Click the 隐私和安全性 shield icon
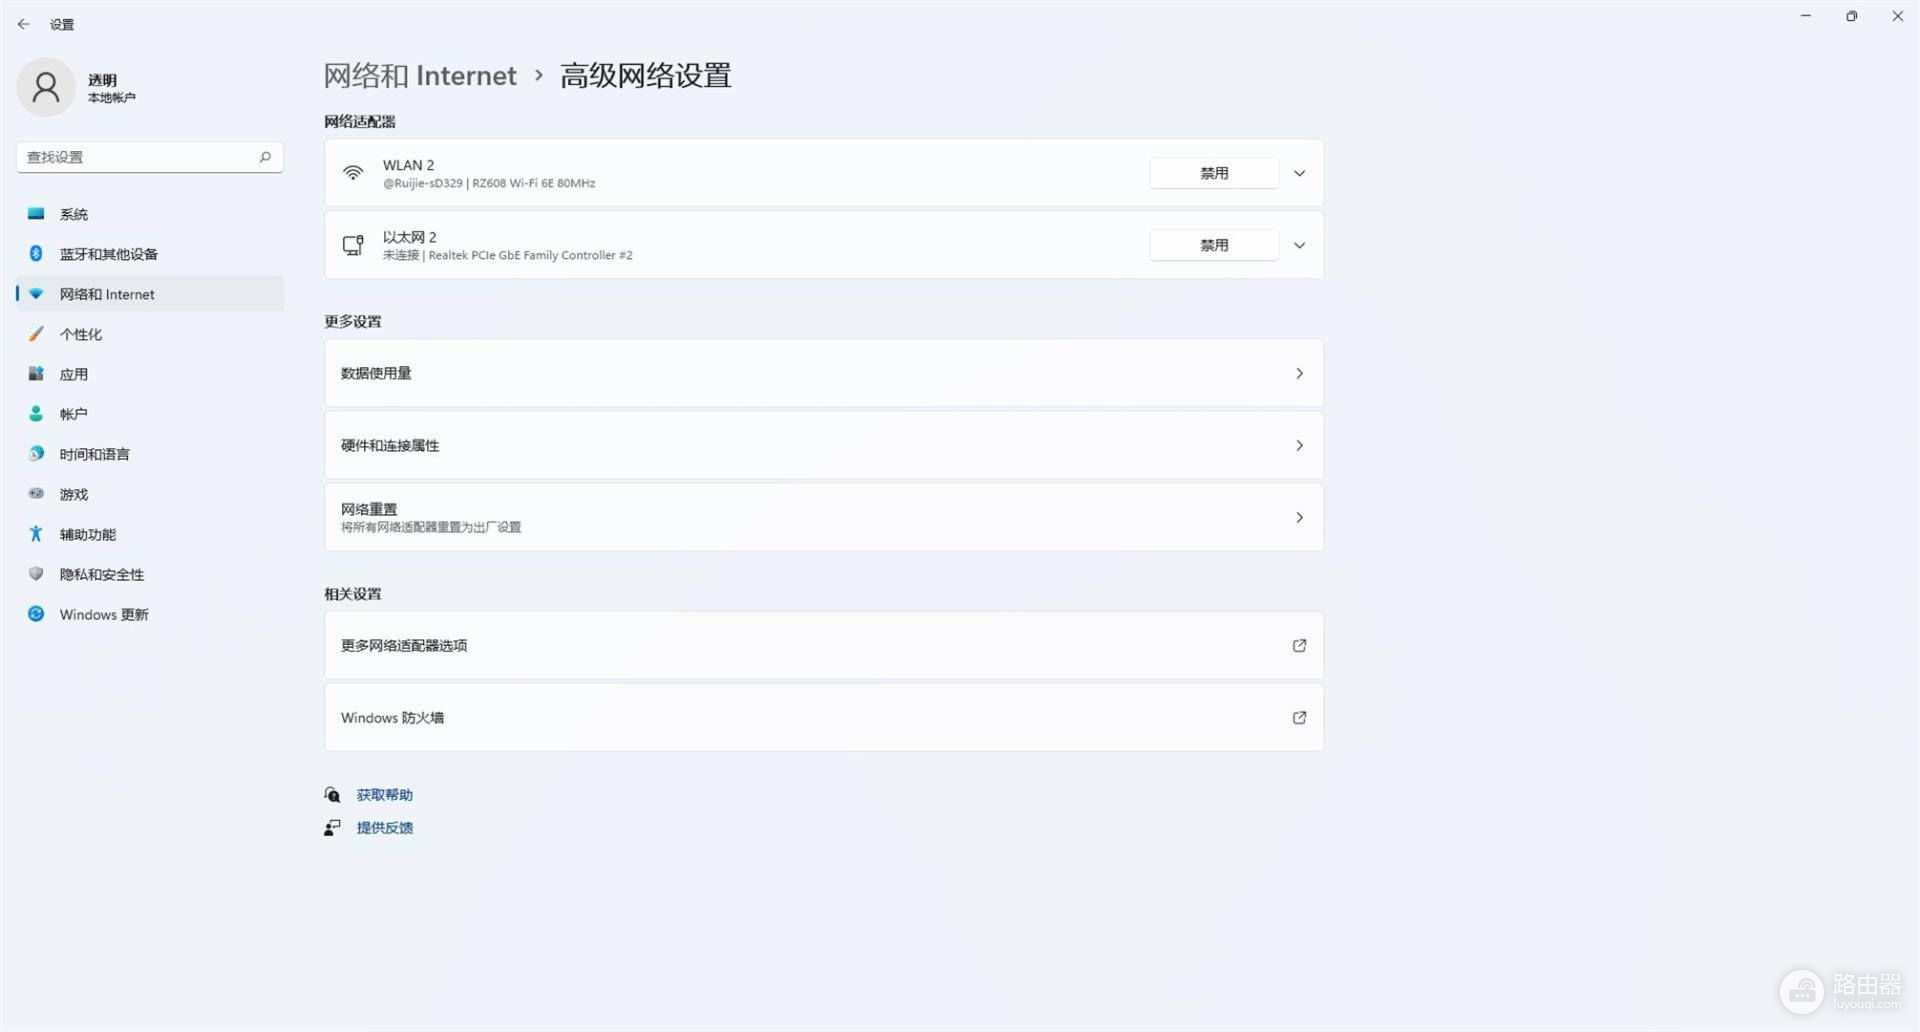The image size is (1920, 1032). [x=36, y=574]
